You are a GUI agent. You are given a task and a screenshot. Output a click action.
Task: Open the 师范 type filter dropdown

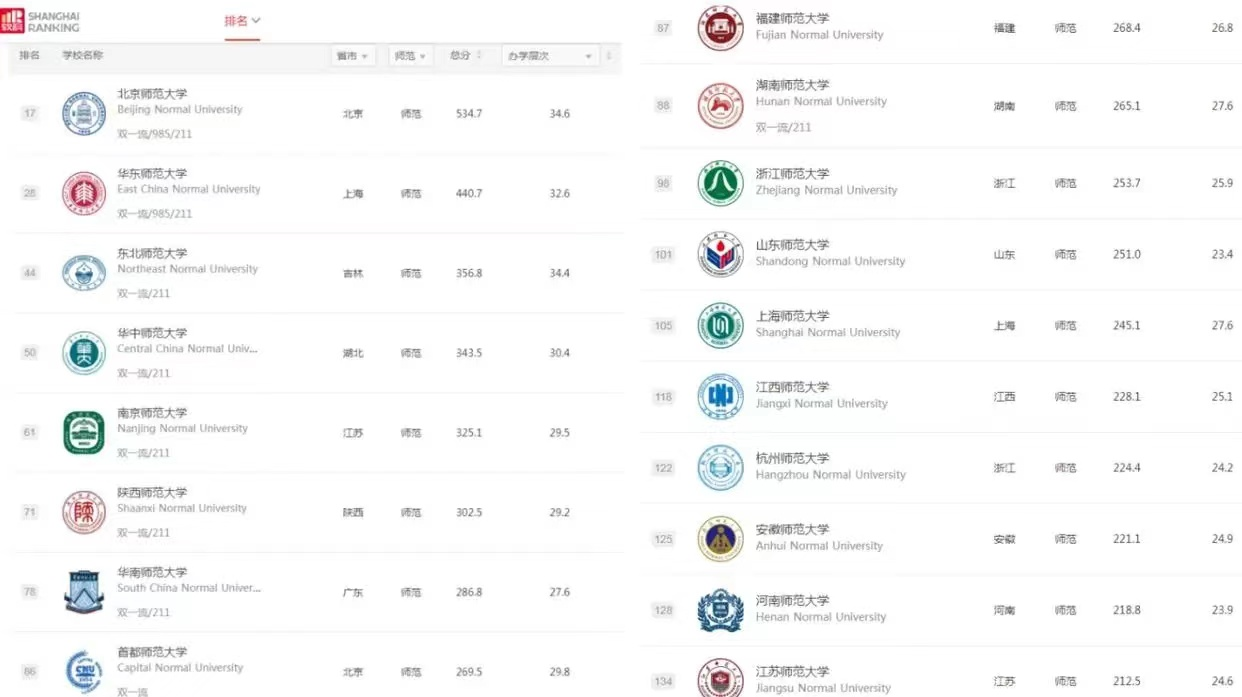[410, 56]
